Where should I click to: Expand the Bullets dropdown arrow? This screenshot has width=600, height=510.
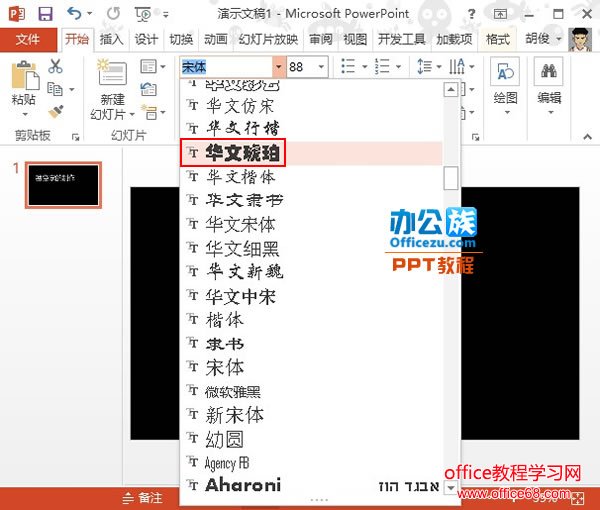click(x=365, y=67)
